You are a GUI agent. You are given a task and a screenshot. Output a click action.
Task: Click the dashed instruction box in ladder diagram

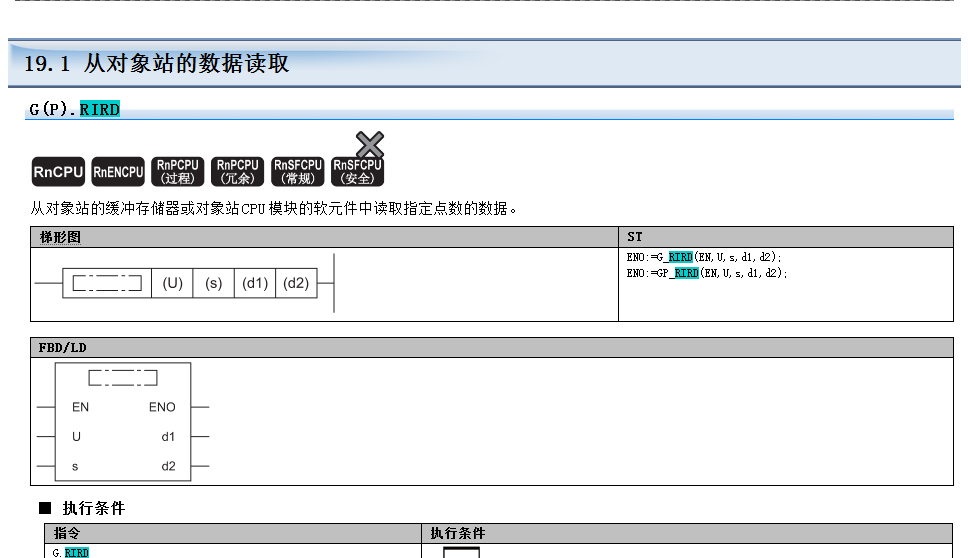click(106, 283)
